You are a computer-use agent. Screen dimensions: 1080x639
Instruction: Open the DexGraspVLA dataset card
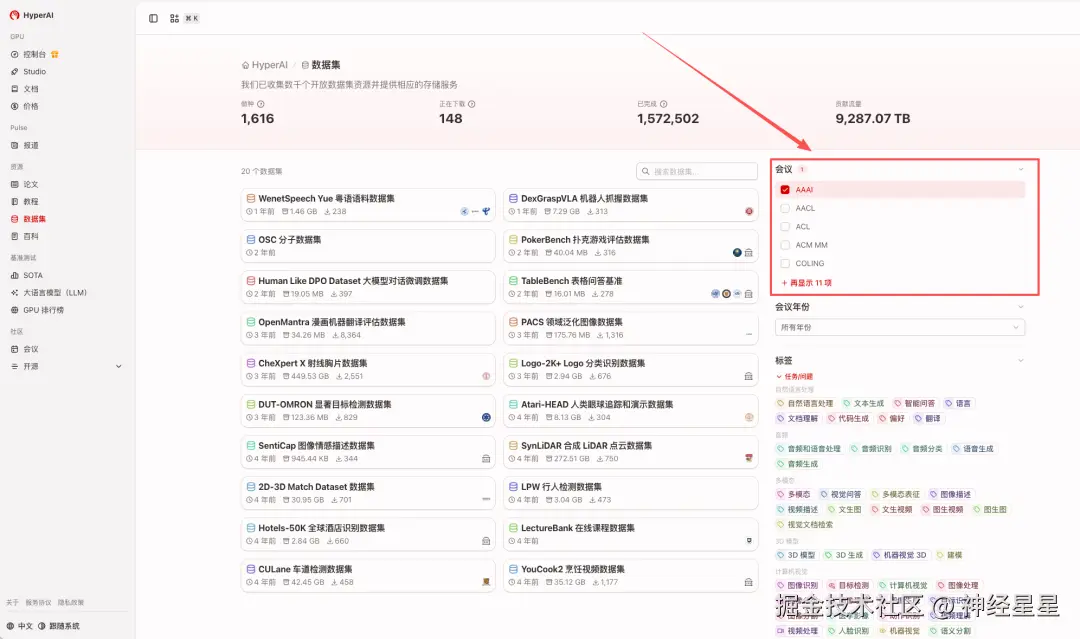coord(630,205)
